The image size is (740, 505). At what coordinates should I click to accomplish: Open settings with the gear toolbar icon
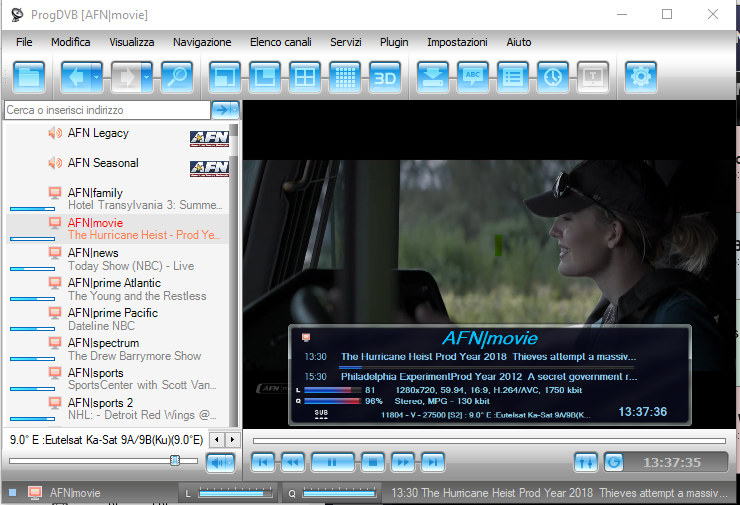(641, 77)
